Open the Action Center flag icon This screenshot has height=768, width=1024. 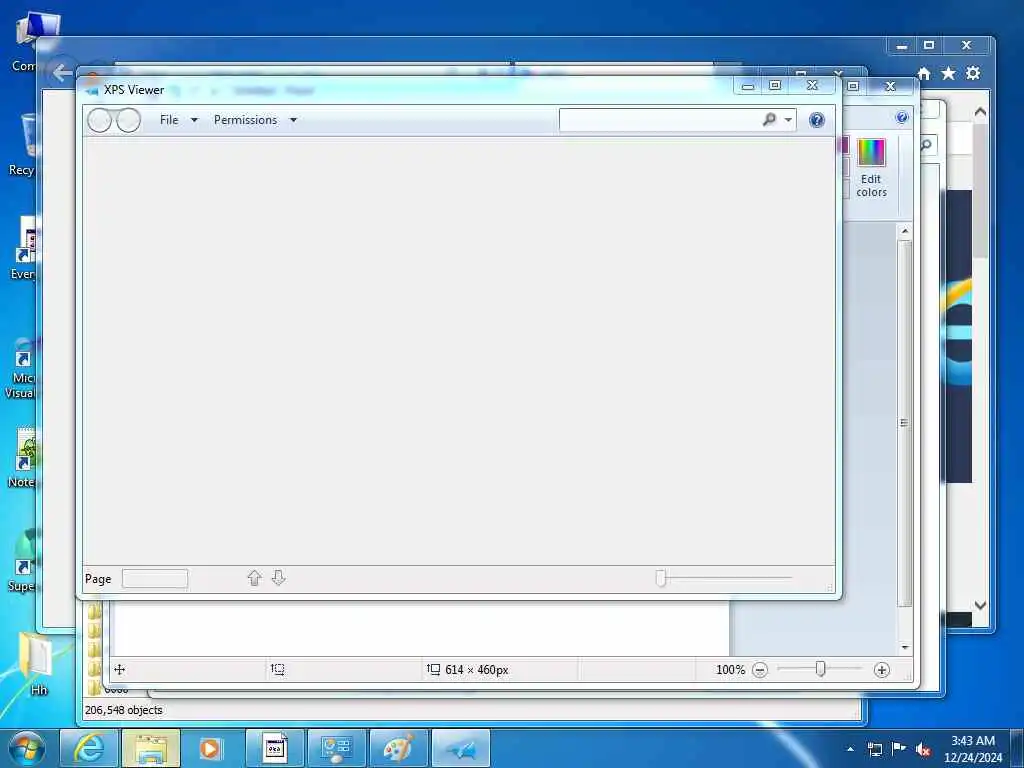click(x=899, y=748)
